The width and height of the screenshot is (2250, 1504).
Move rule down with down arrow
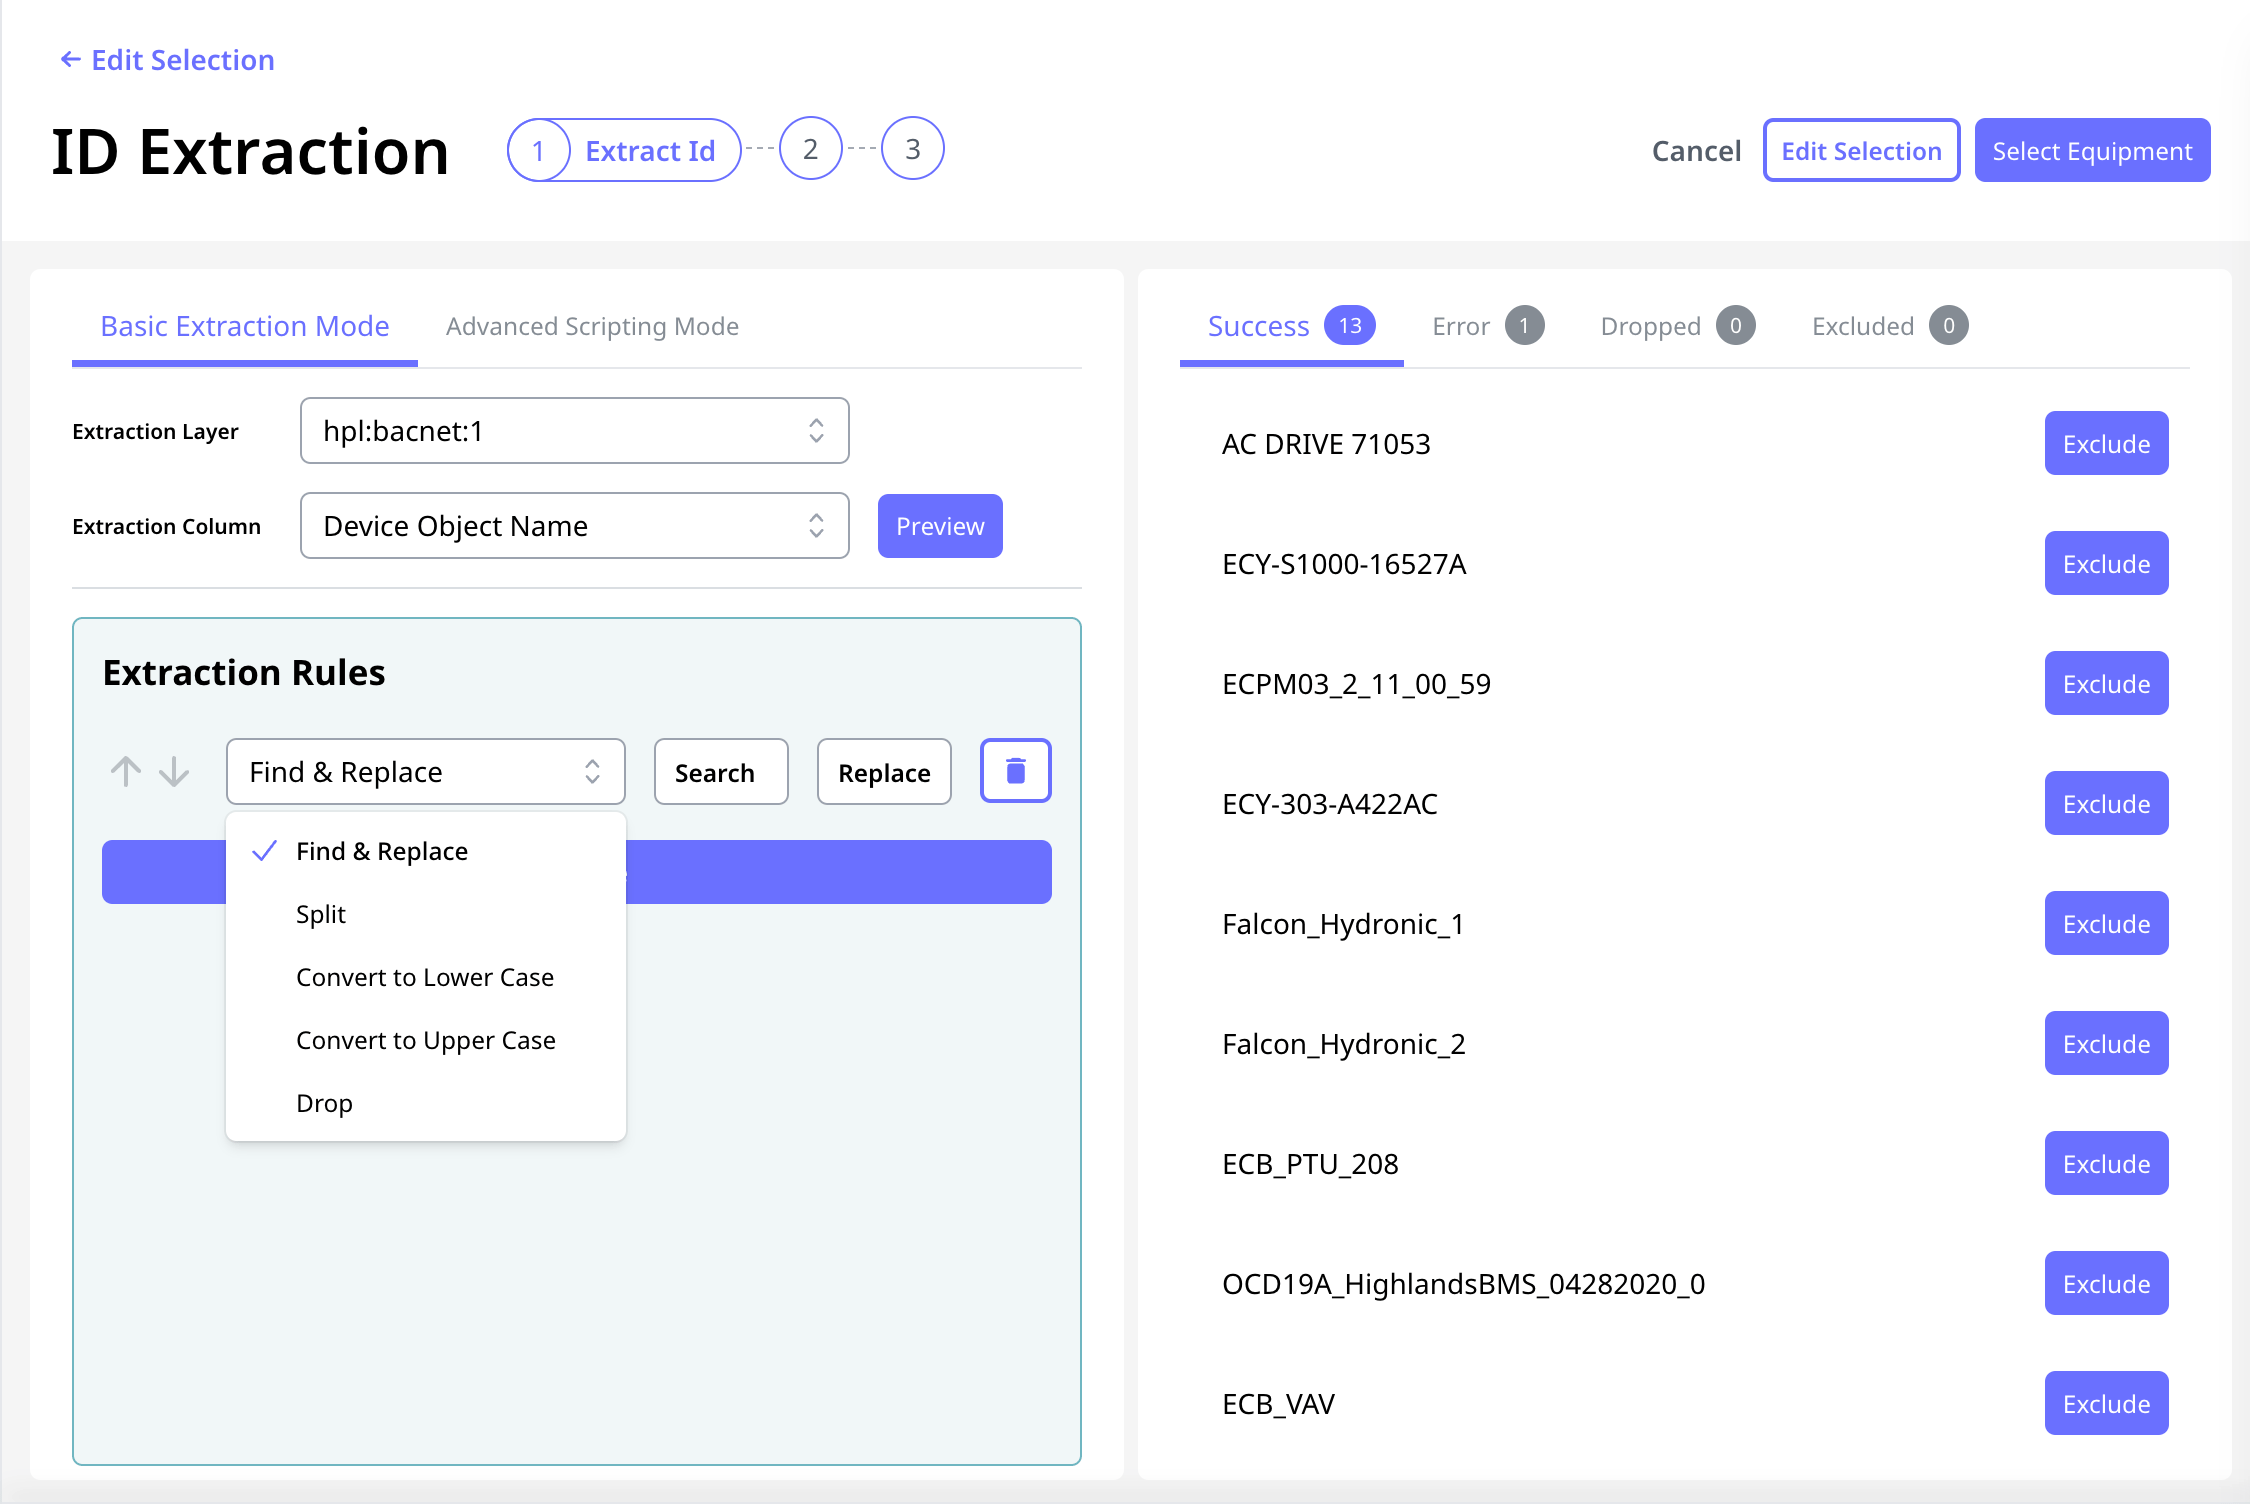(174, 771)
